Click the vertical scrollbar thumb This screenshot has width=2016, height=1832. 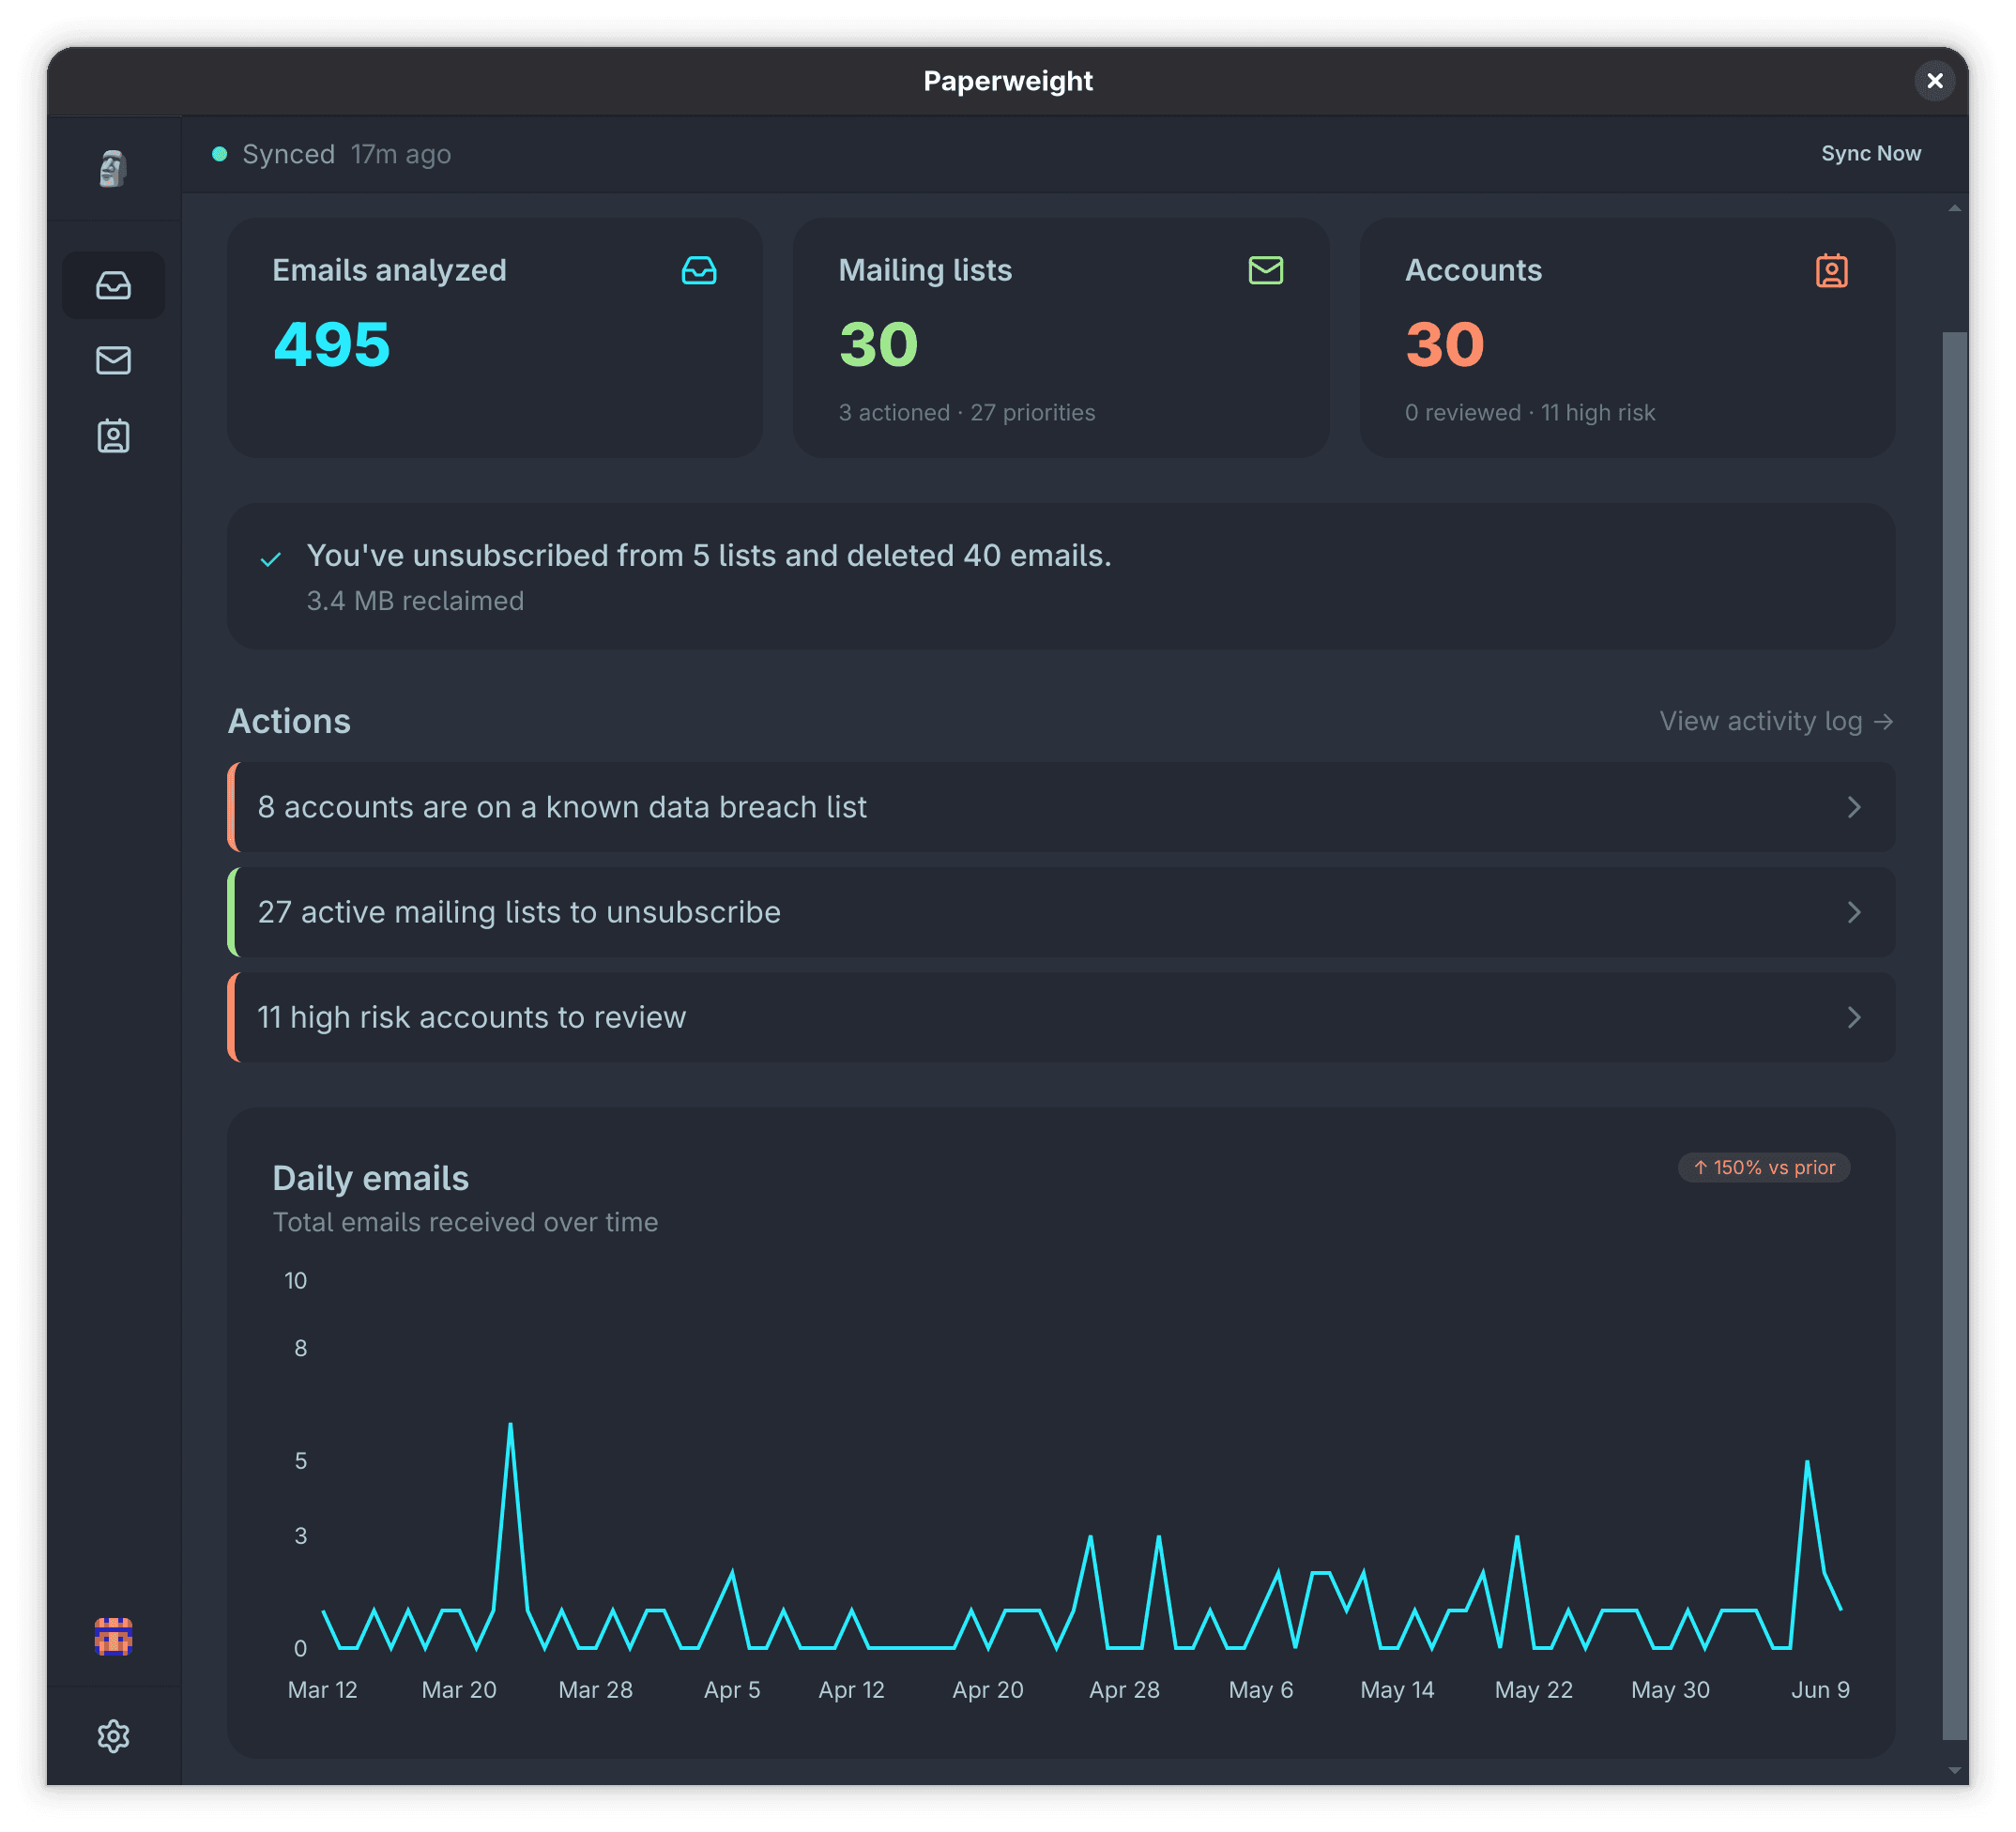click(1954, 1035)
